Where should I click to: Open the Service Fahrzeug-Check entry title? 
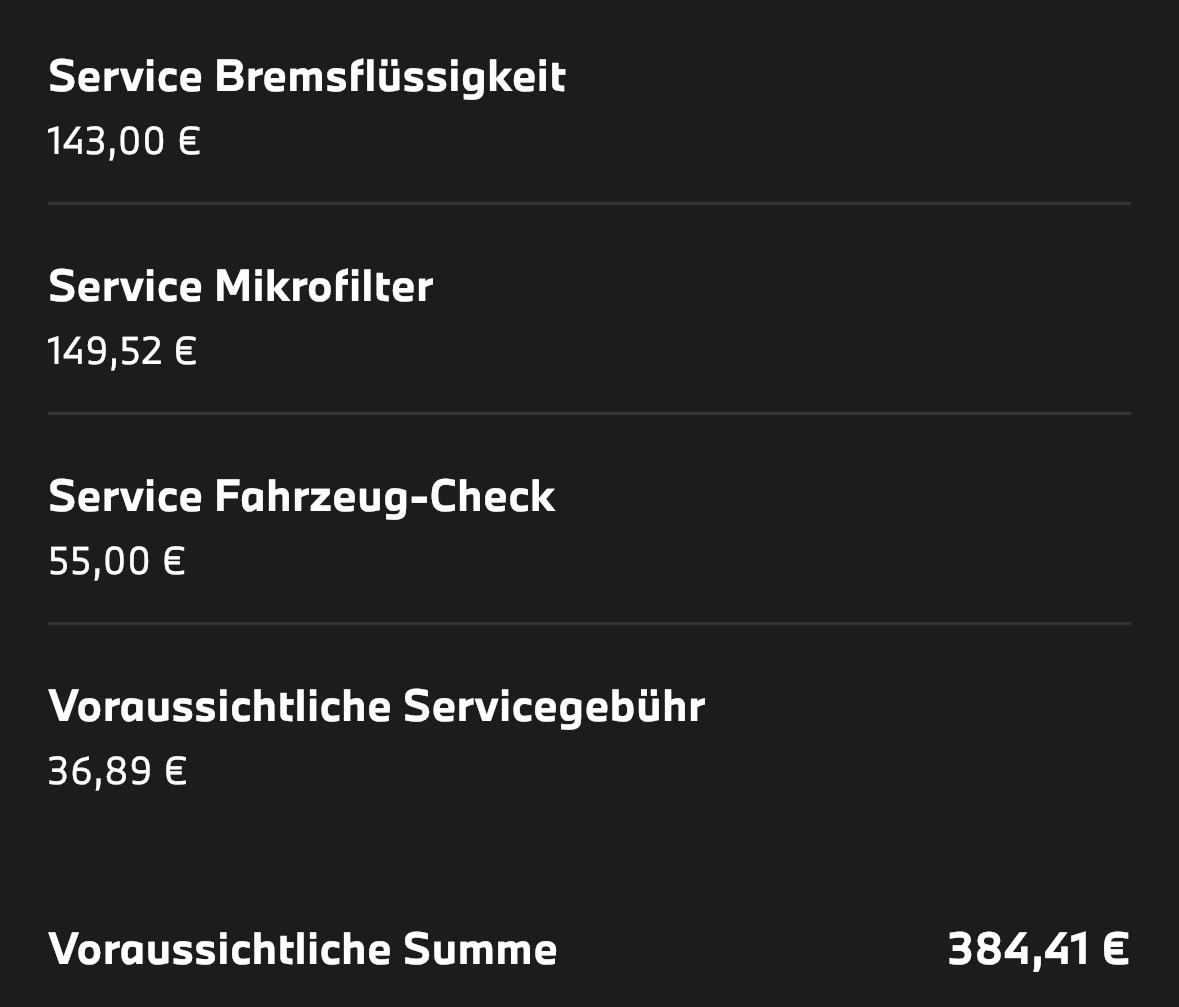point(301,497)
